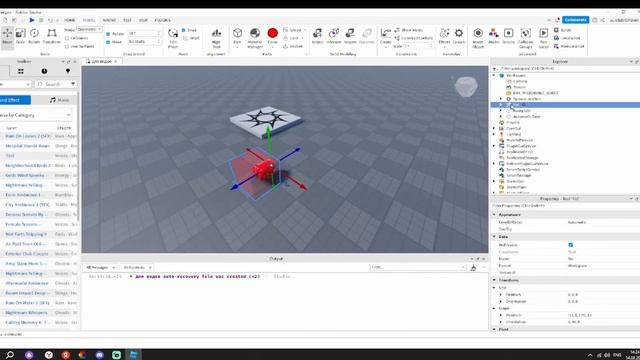Collapse the Appearance properties section
Viewport: 640px width, 360px height.
[494, 215]
